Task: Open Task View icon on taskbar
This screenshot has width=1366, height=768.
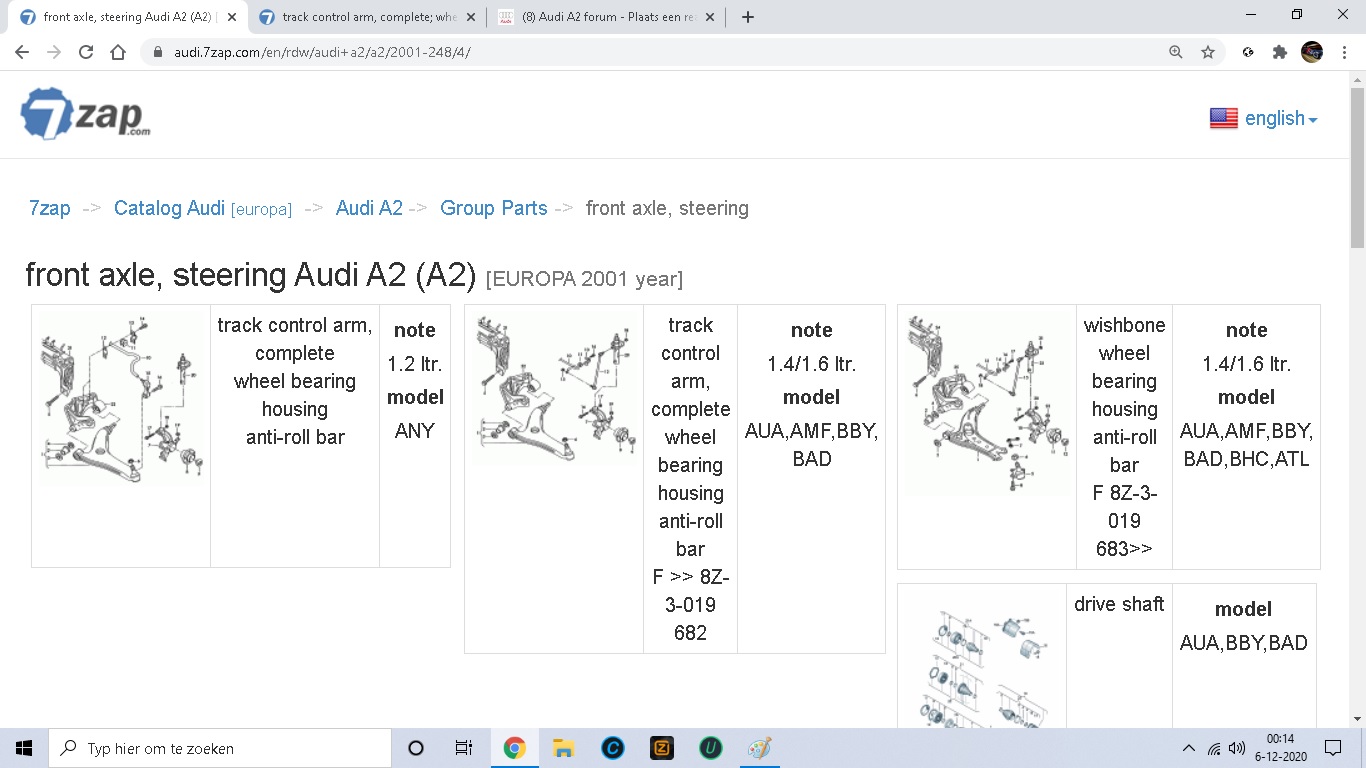Action: click(x=464, y=748)
